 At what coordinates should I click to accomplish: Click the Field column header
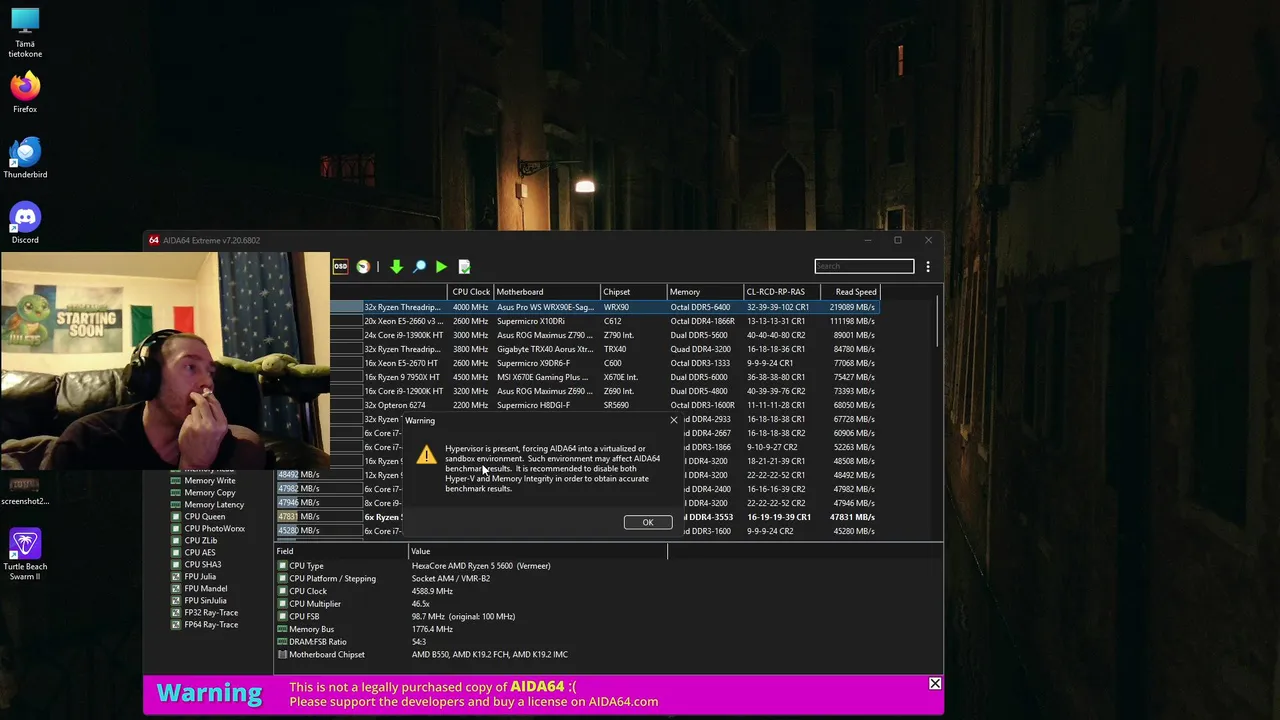(341, 552)
